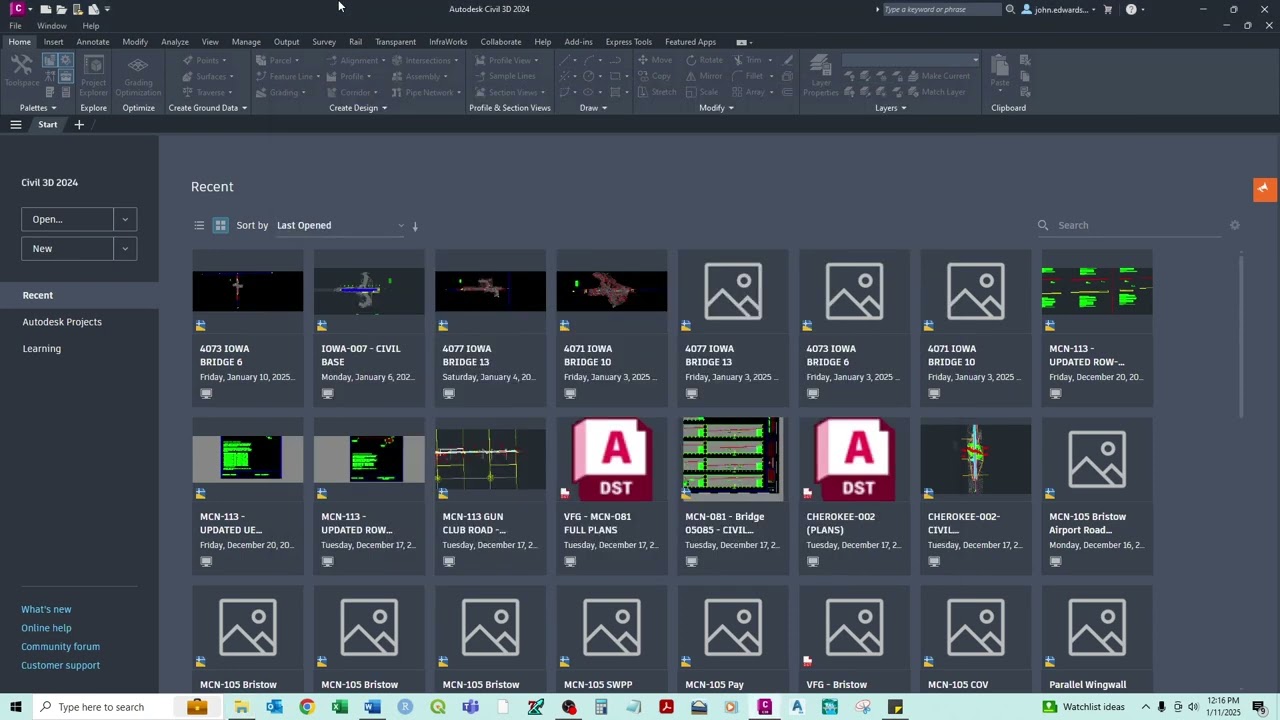This screenshot has height=720, width=1280.
Task: Open the john.edwards account dropdown
Action: pyautogui.click(x=1059, y=9)
